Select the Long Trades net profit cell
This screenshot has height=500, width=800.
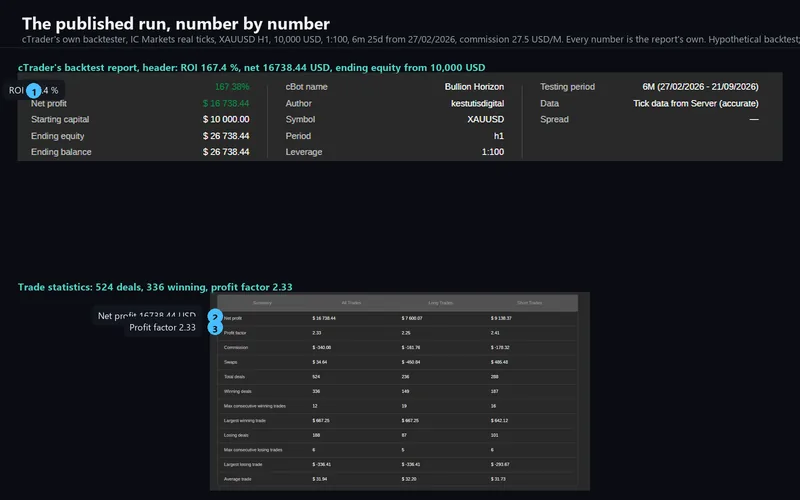412,318
